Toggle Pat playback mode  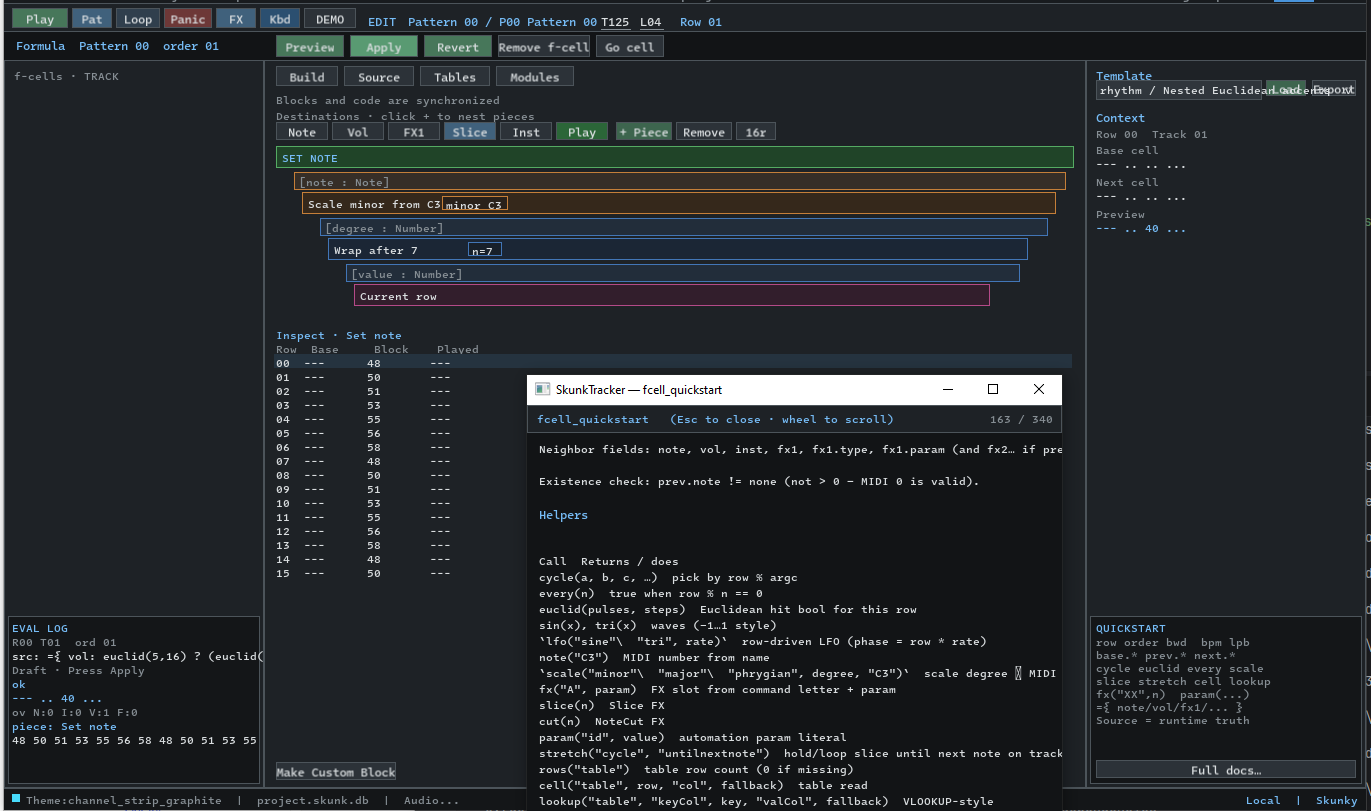point(91,19)
